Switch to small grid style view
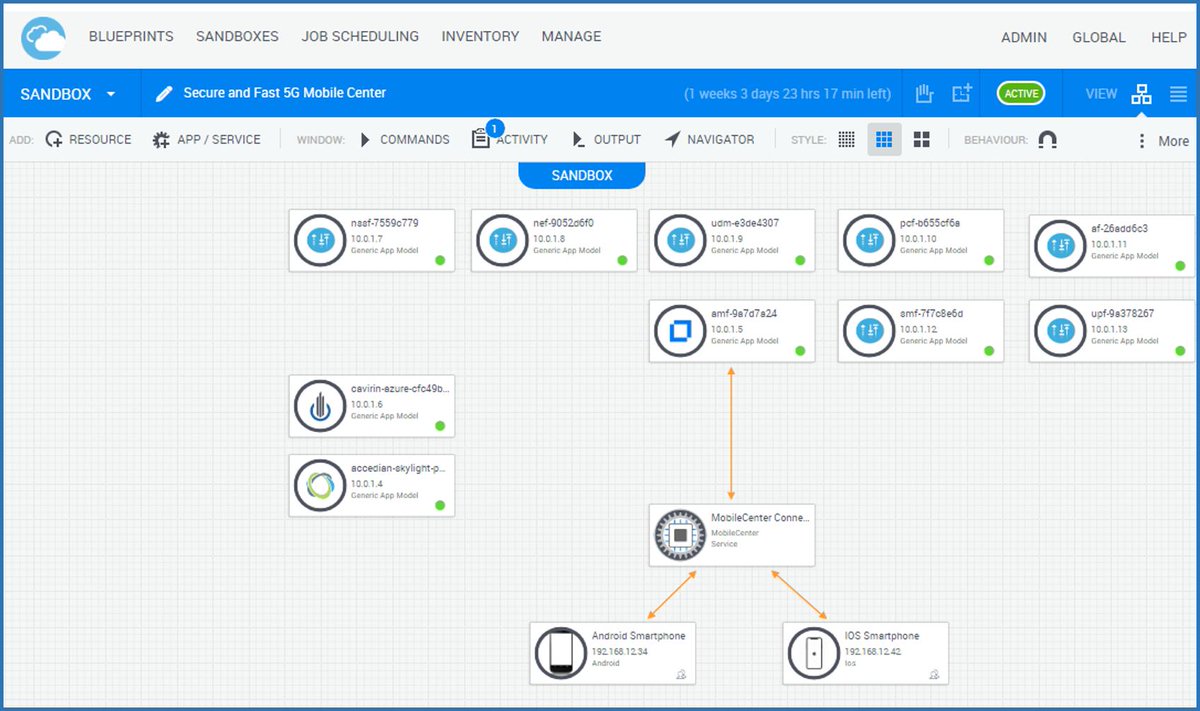 point(846,139)
